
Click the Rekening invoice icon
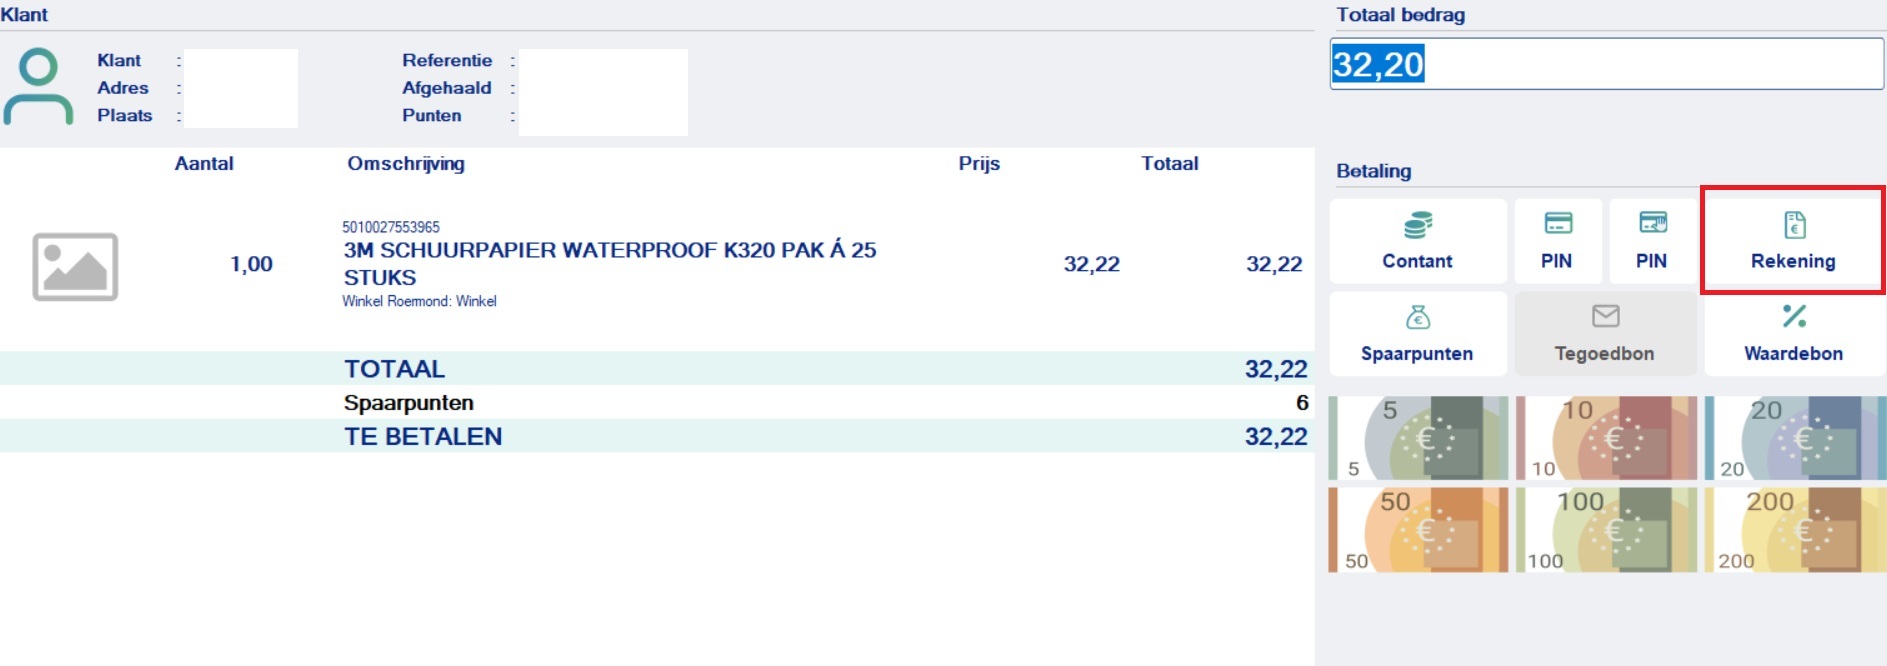[x=1794, y=226]
